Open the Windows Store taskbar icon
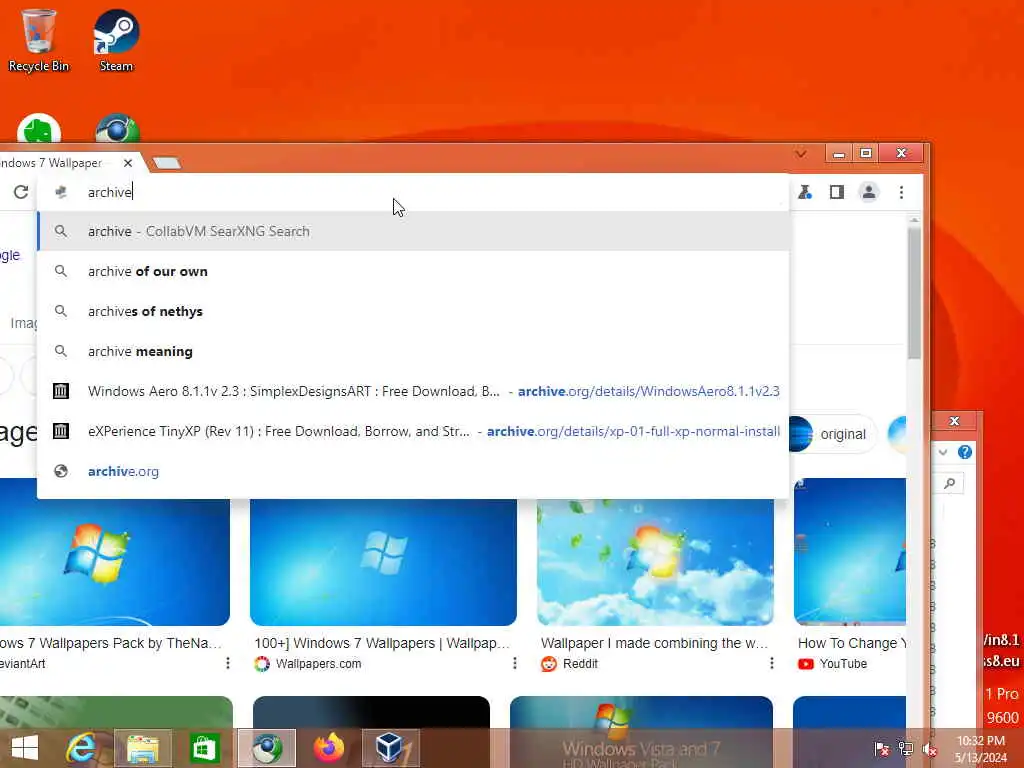The height and width of the screenshot is (768, 1024). coord(204,748)
